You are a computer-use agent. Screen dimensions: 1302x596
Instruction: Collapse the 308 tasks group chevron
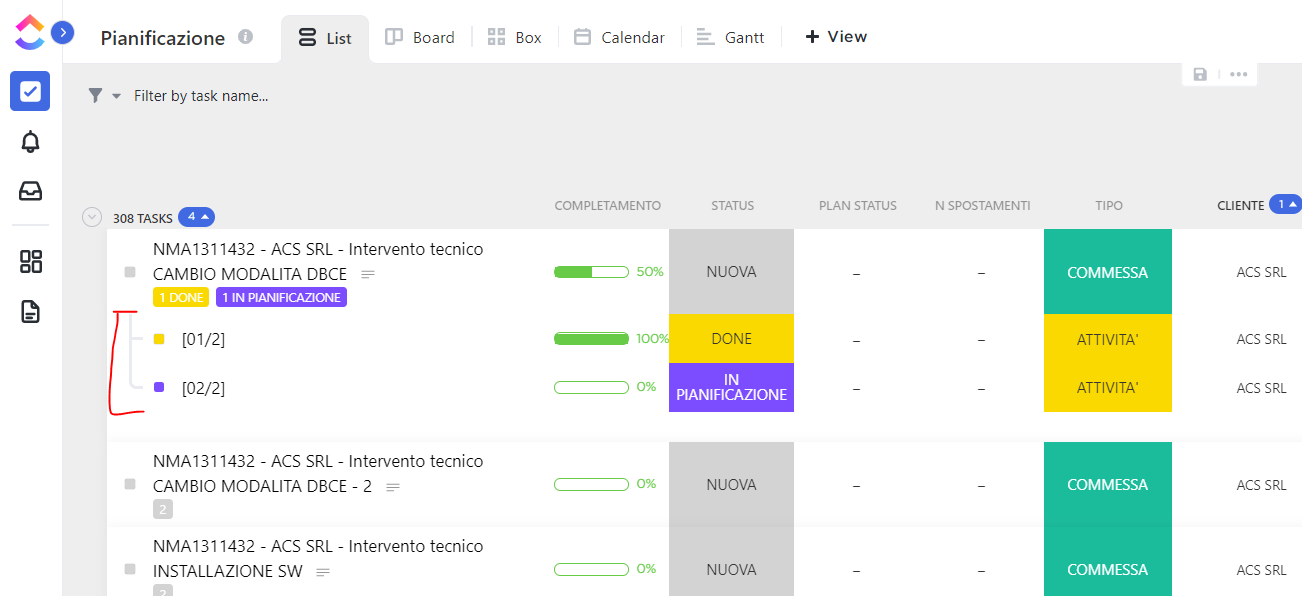(x=92, y=217)
